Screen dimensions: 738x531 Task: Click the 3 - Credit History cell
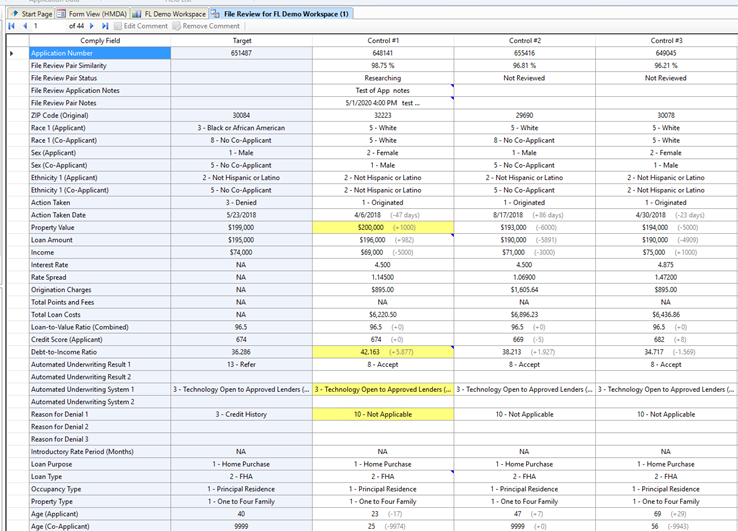click(241, 414)
